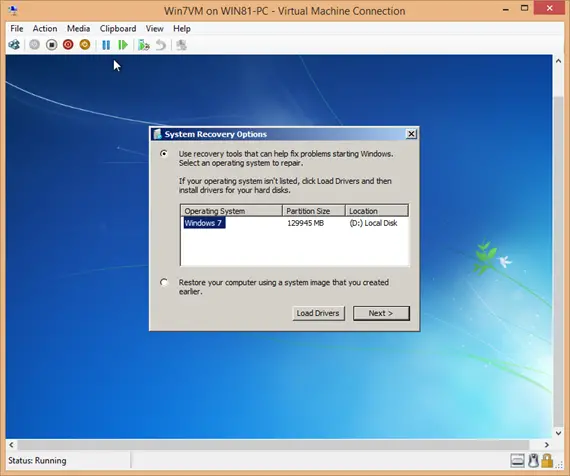Viewport: 570px width, 476px height.
Task: Click the vertical scrollbar down arrow
Action: click(x=558, y=433)
